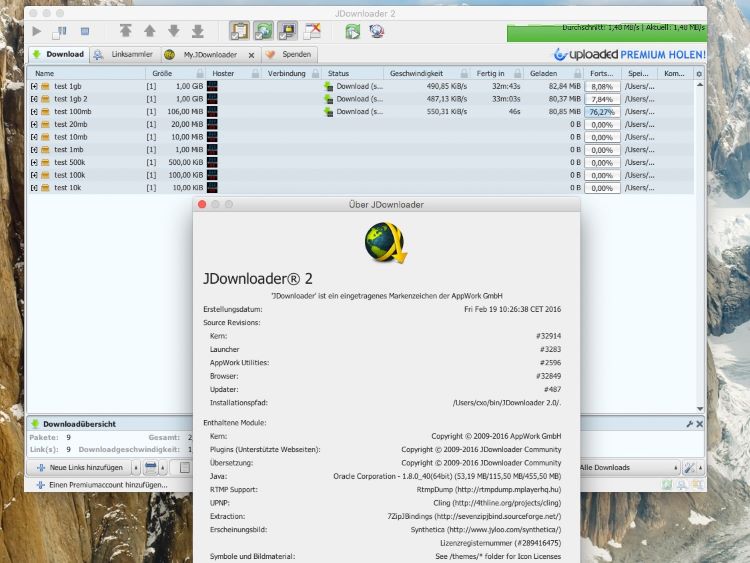Move selection to bottom of list
750x563 pixels.
coord(198,31)
